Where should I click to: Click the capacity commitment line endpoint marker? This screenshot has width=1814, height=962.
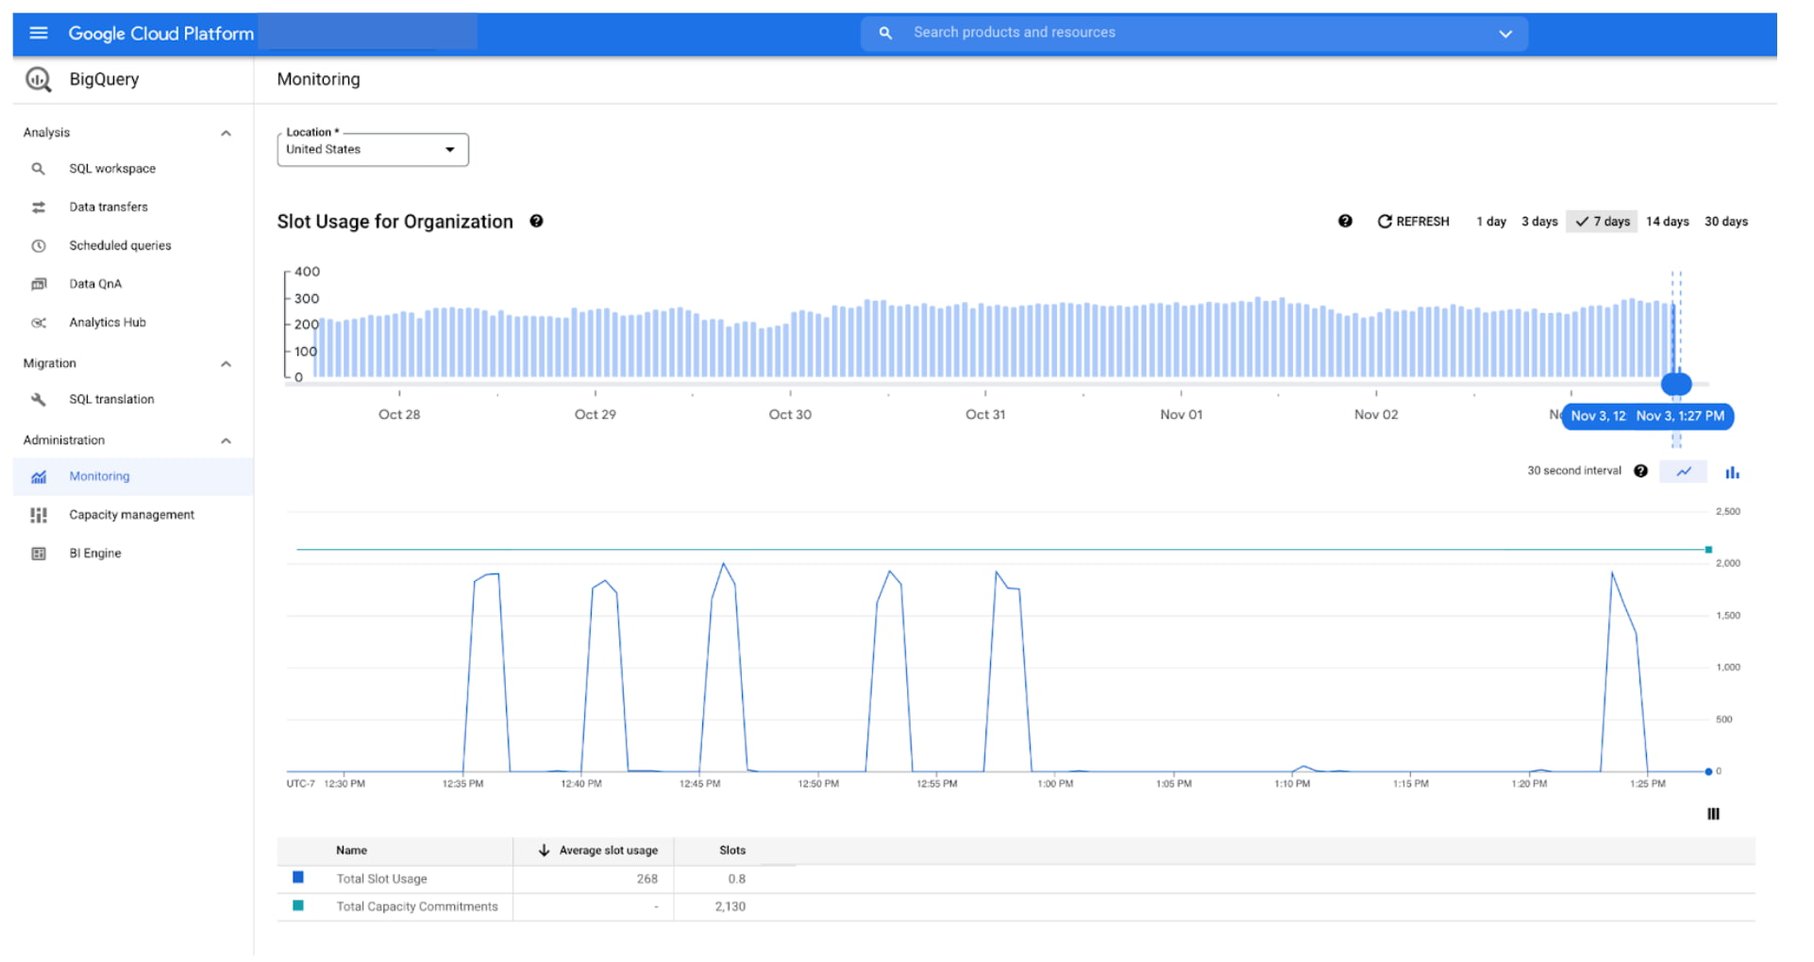click(x=1708, y=550)
